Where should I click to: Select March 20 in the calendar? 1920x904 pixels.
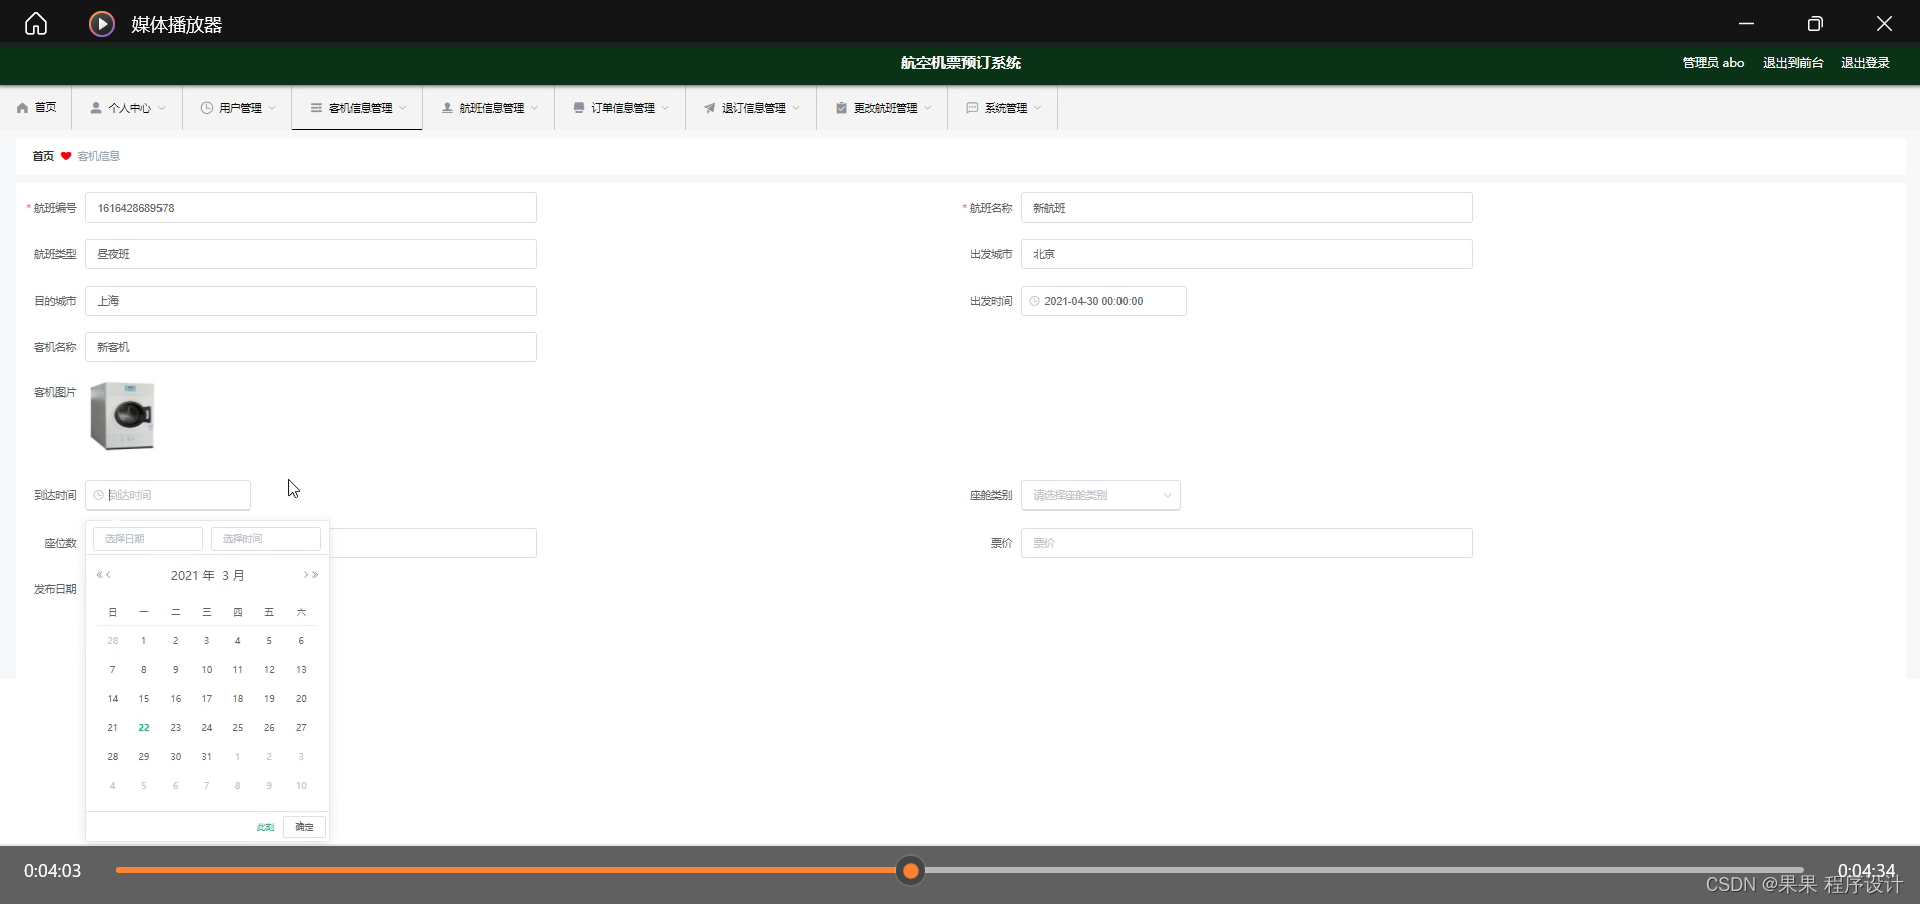pyautogui.click(x=301, y=699)
